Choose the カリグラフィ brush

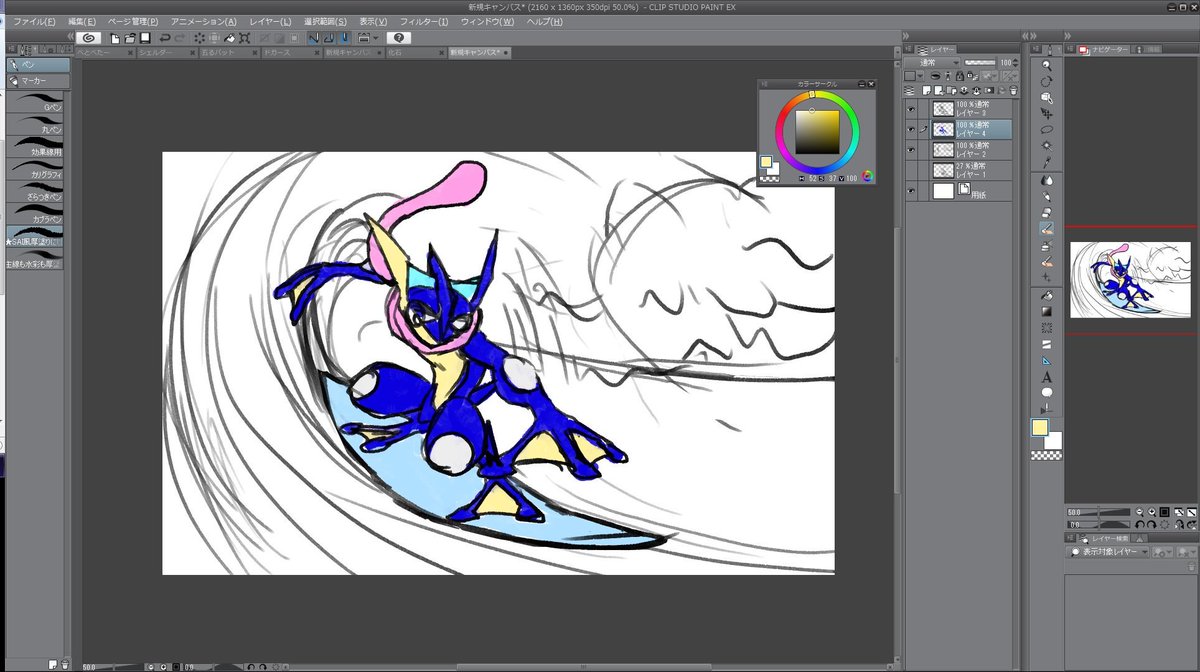(36, 170)
